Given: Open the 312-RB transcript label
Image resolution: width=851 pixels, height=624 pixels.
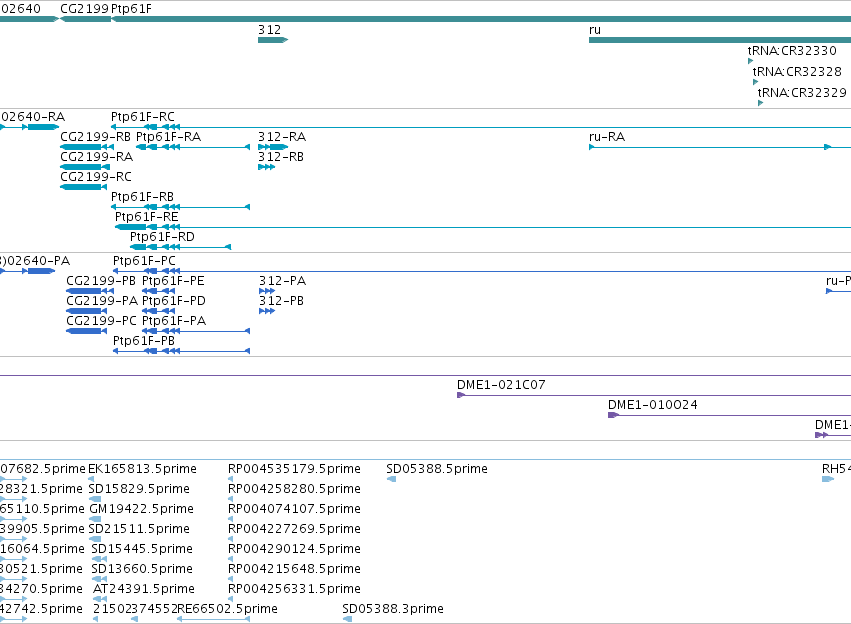Looking at the screenshot, I should [281, 157].
